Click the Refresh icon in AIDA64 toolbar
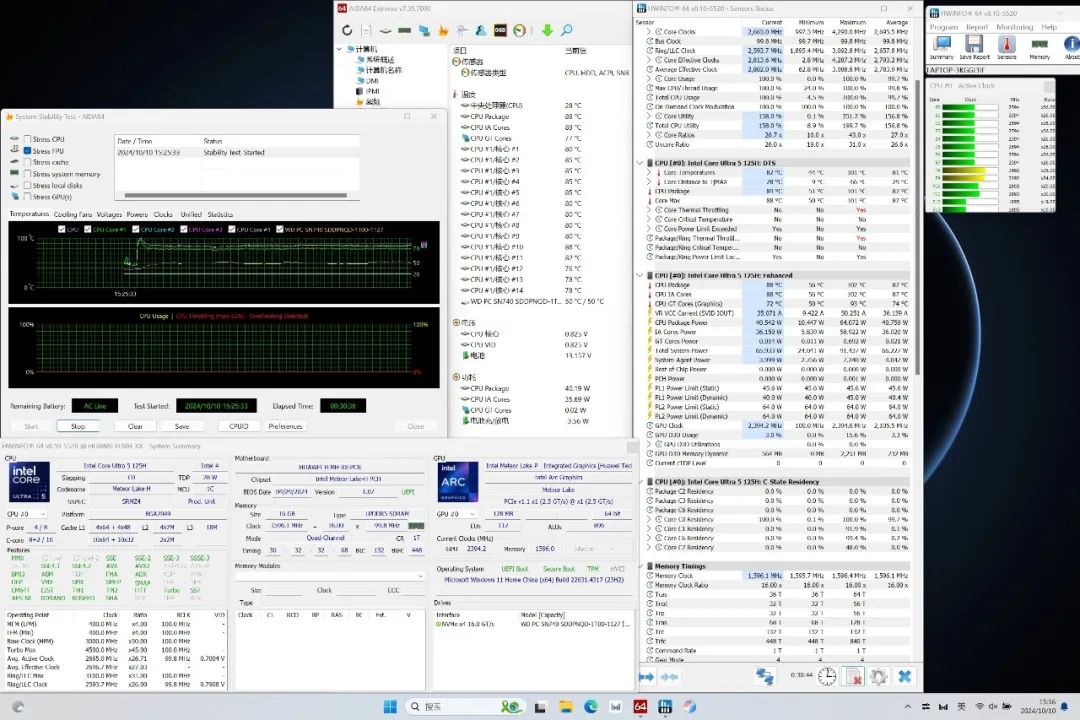This screenshot has width=1080, height=720. pyautogui.click(x=347, y=30)
